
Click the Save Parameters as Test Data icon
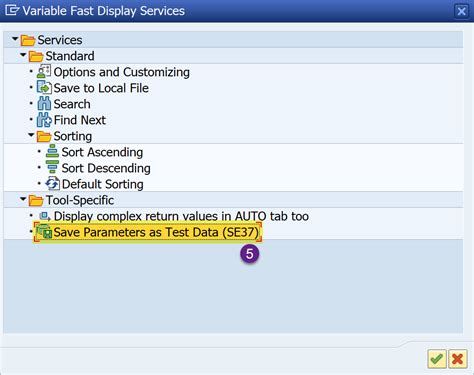tap(44, 232)
